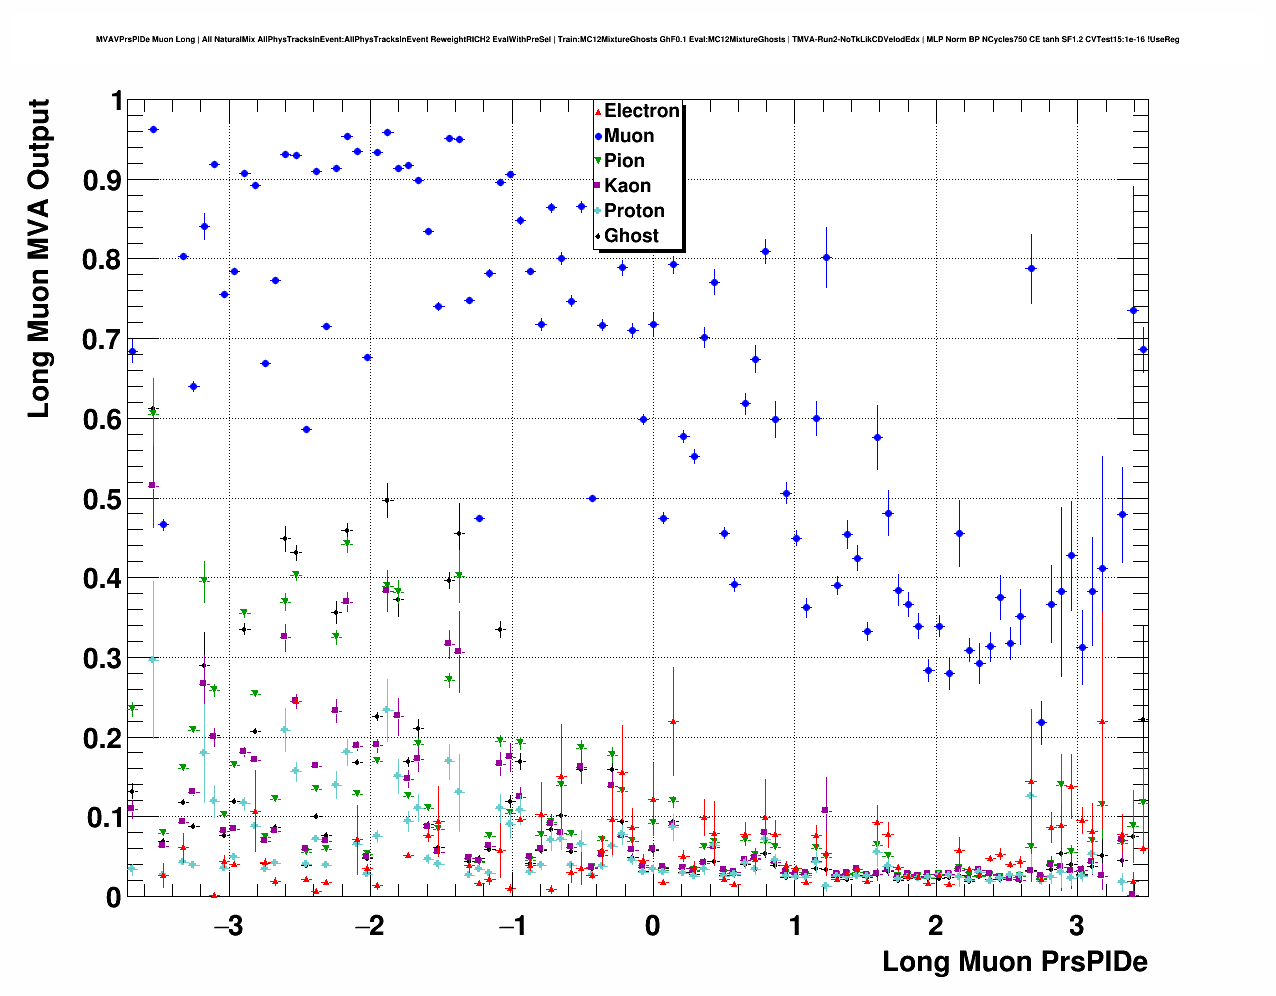
Task: Click the 1 tick label atop y-axis
Action: click(116, 102)
